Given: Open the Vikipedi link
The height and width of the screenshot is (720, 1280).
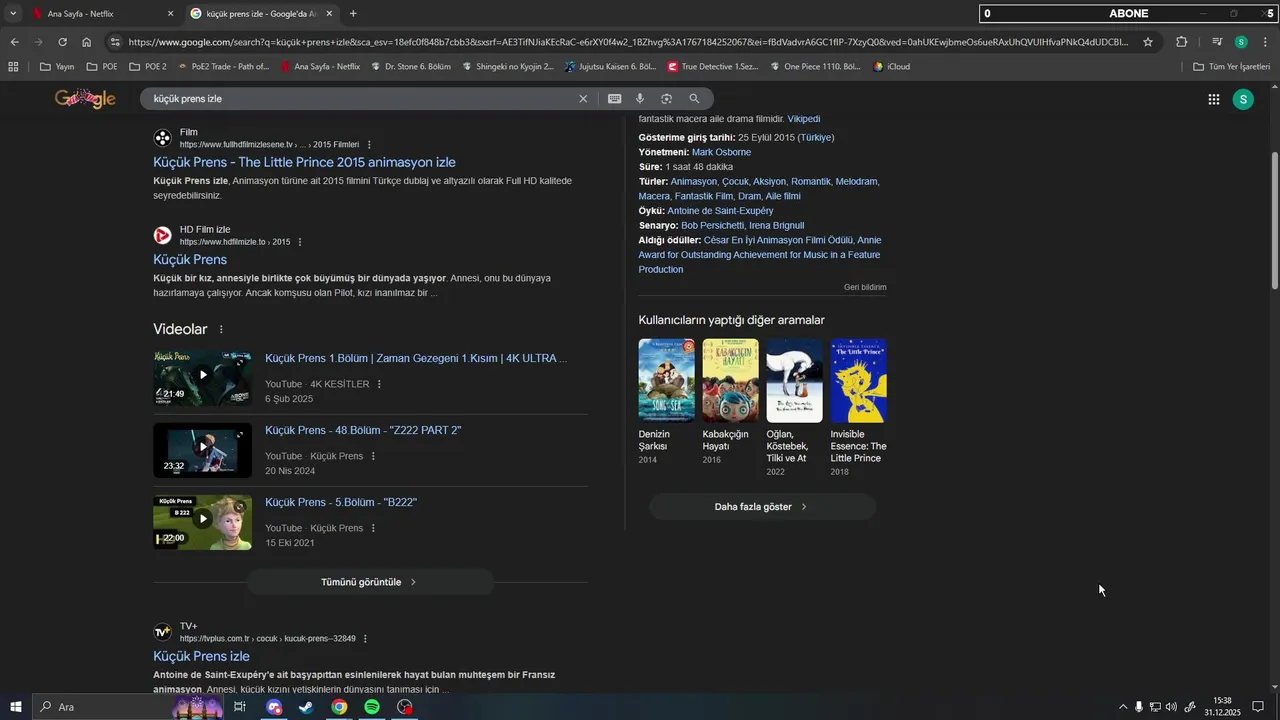Looking at the screenshot, I should click(x=803, y=119).
